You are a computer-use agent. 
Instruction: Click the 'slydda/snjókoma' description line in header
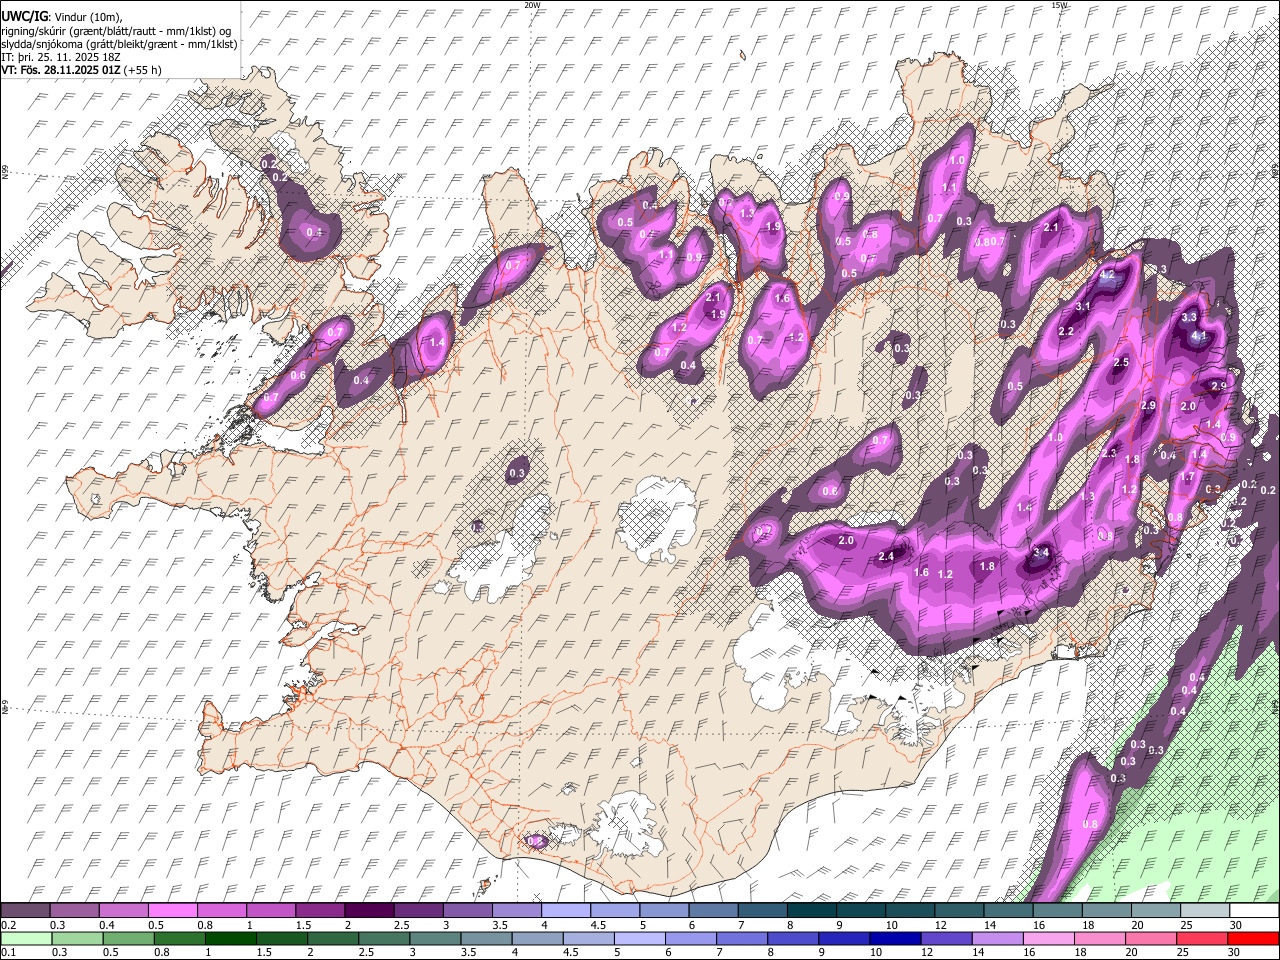tap(119, 44)
